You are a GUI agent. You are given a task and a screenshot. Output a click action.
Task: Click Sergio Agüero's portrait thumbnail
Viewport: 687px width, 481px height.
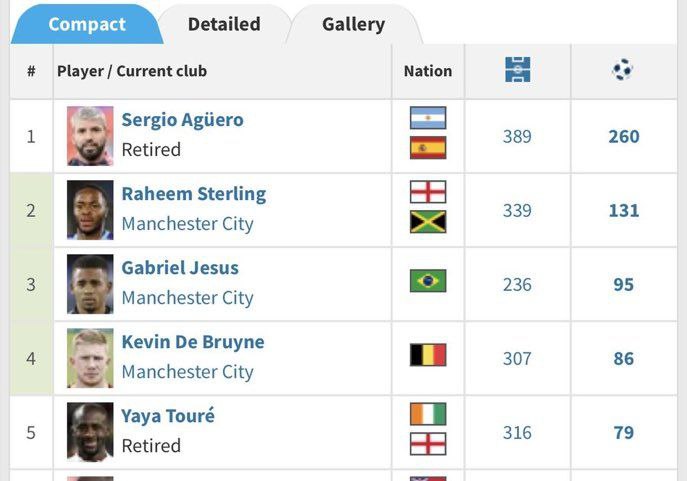[90, 136]
